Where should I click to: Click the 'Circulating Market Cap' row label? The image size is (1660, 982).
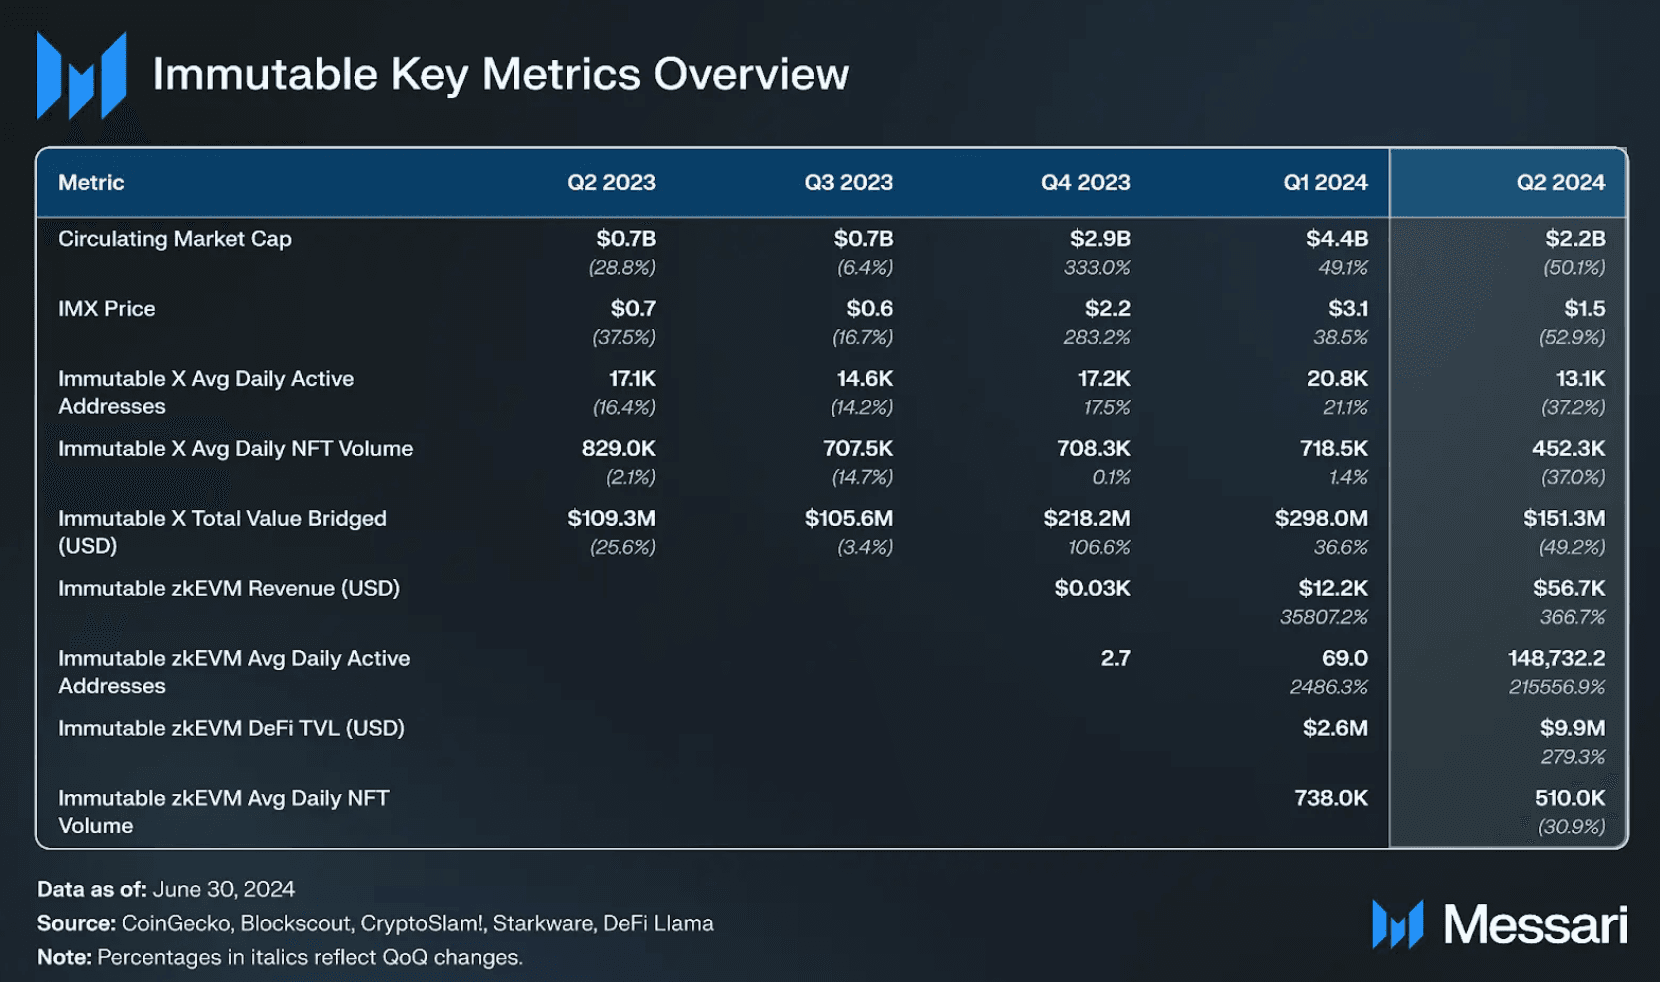(175, 239)
